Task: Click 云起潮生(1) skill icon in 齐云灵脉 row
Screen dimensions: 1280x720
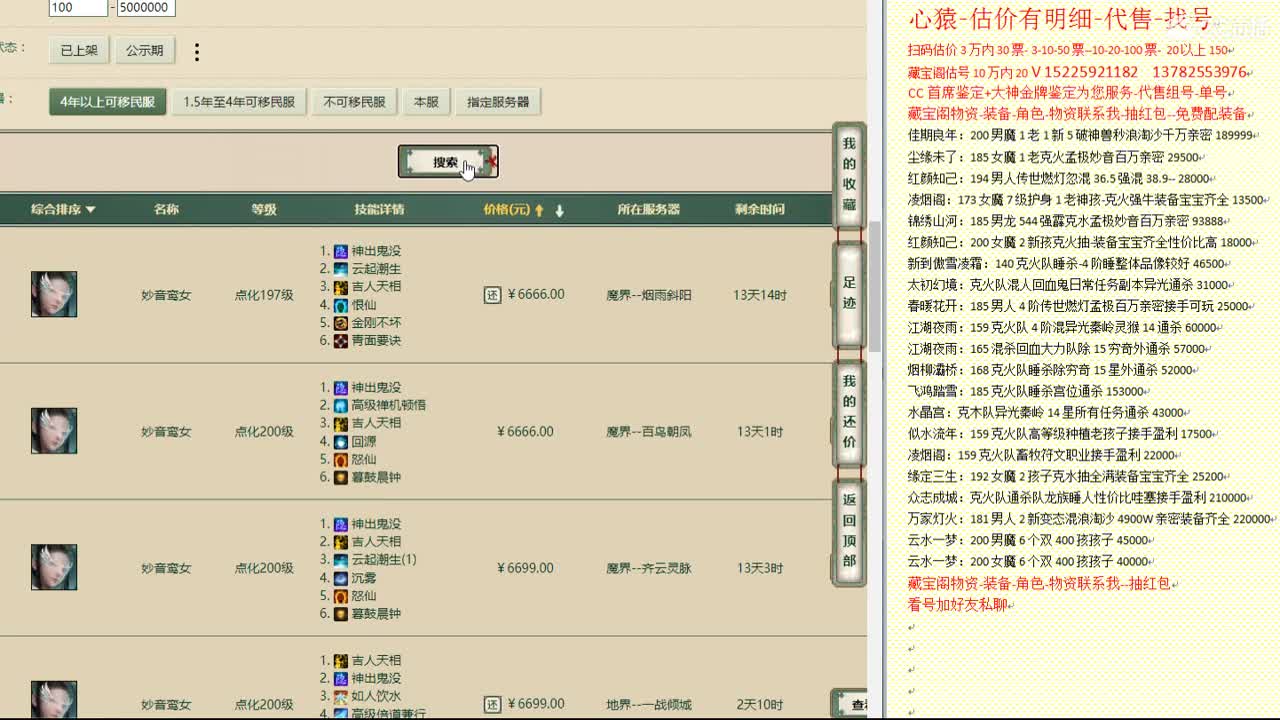Action: 340,560
